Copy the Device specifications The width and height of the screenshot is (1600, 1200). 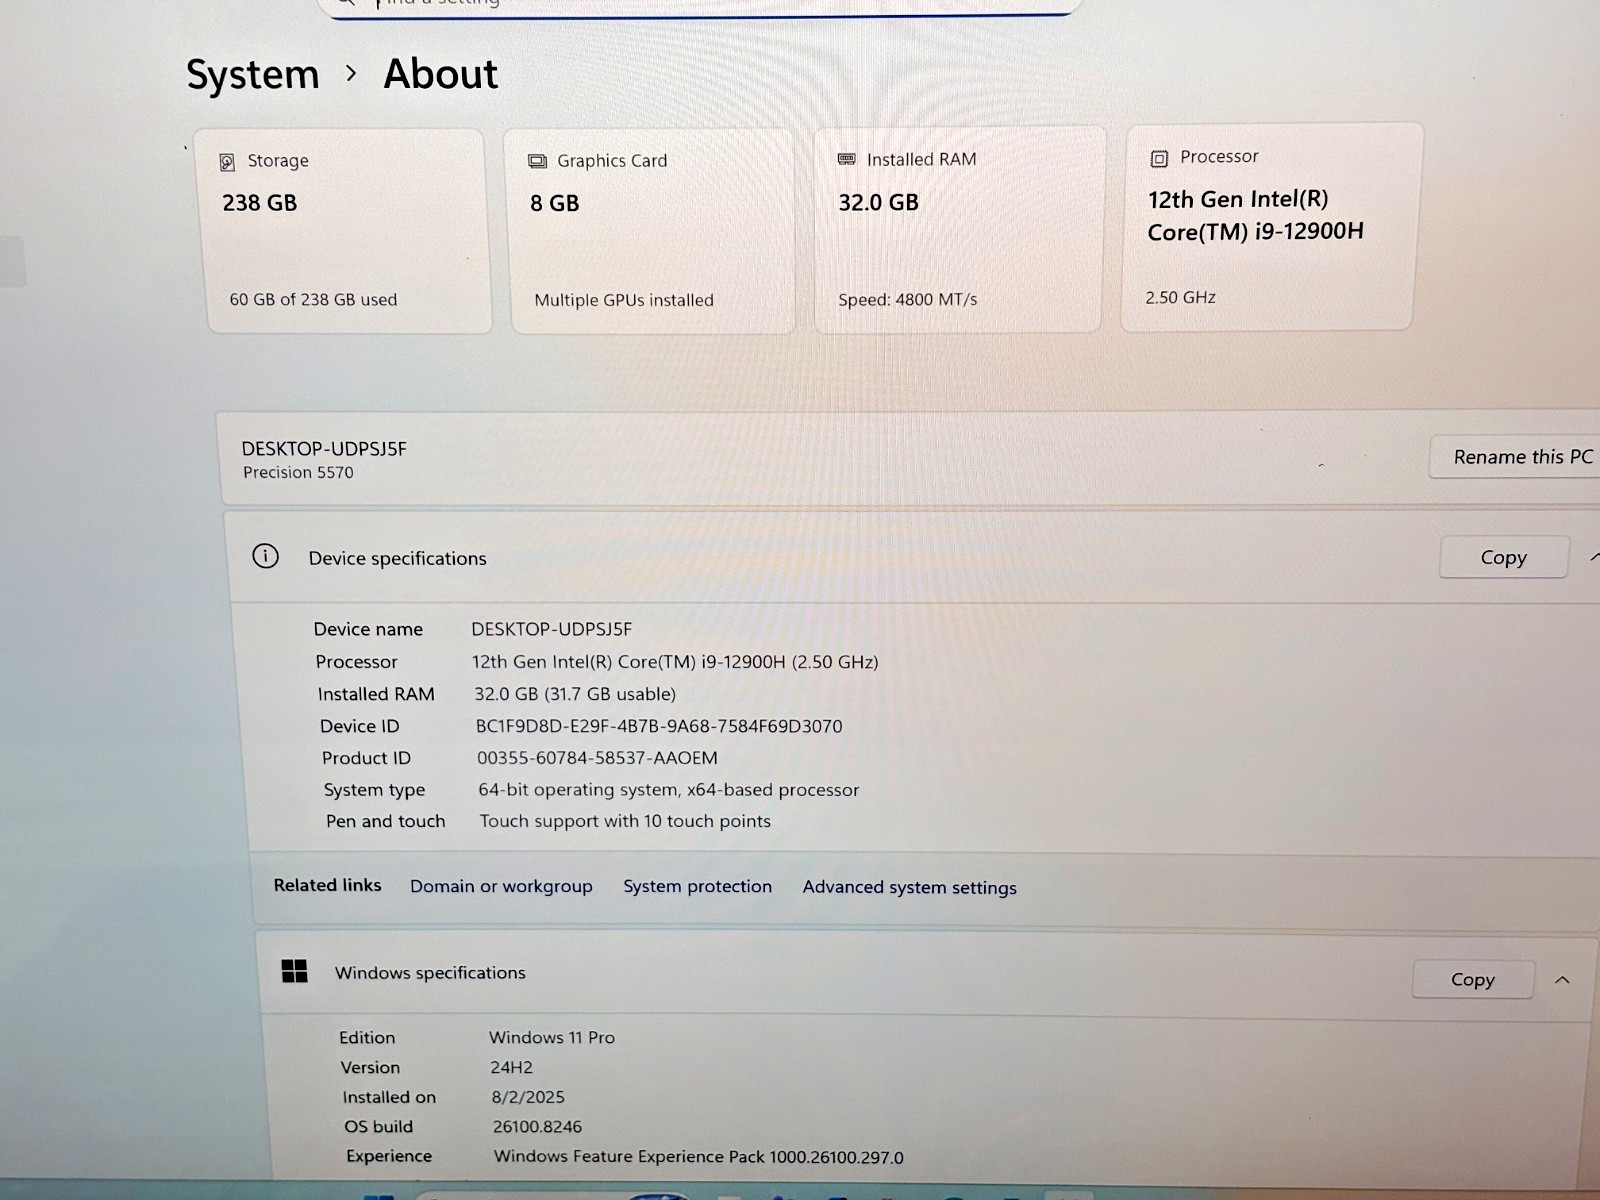1503,557
